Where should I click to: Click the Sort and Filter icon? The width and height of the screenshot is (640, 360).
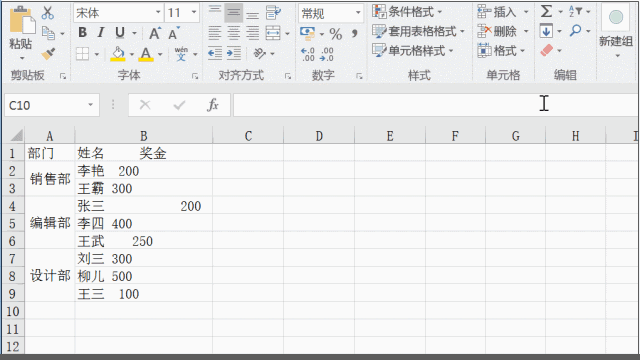(x=575, y=11)
